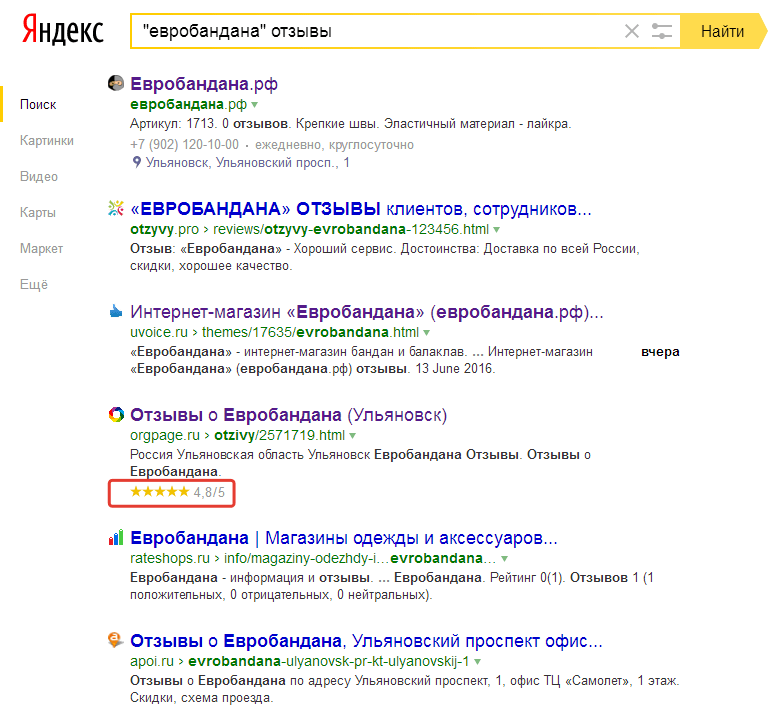The height and width of the screenshot is (723, 778).
Task: Click the uvoice.ru thumbs-up favicon
Action: [x=116, y=311]
